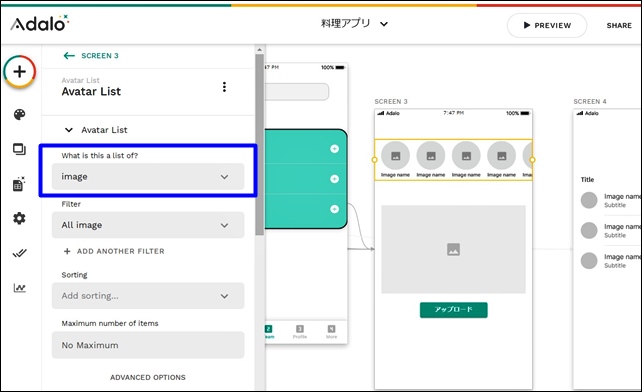Click the 'No Maximum' items field

pyautogui.click(x=148, y=345)
